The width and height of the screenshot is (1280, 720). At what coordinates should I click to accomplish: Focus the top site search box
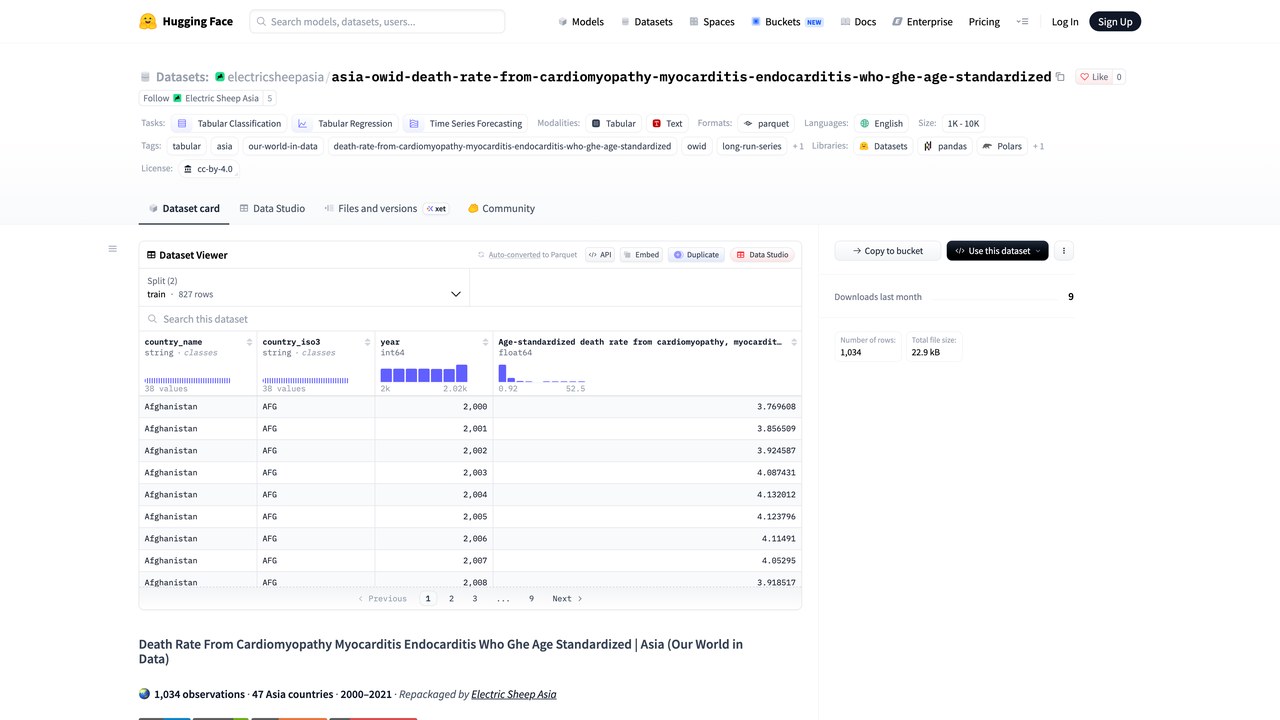(x=377, y=21)
